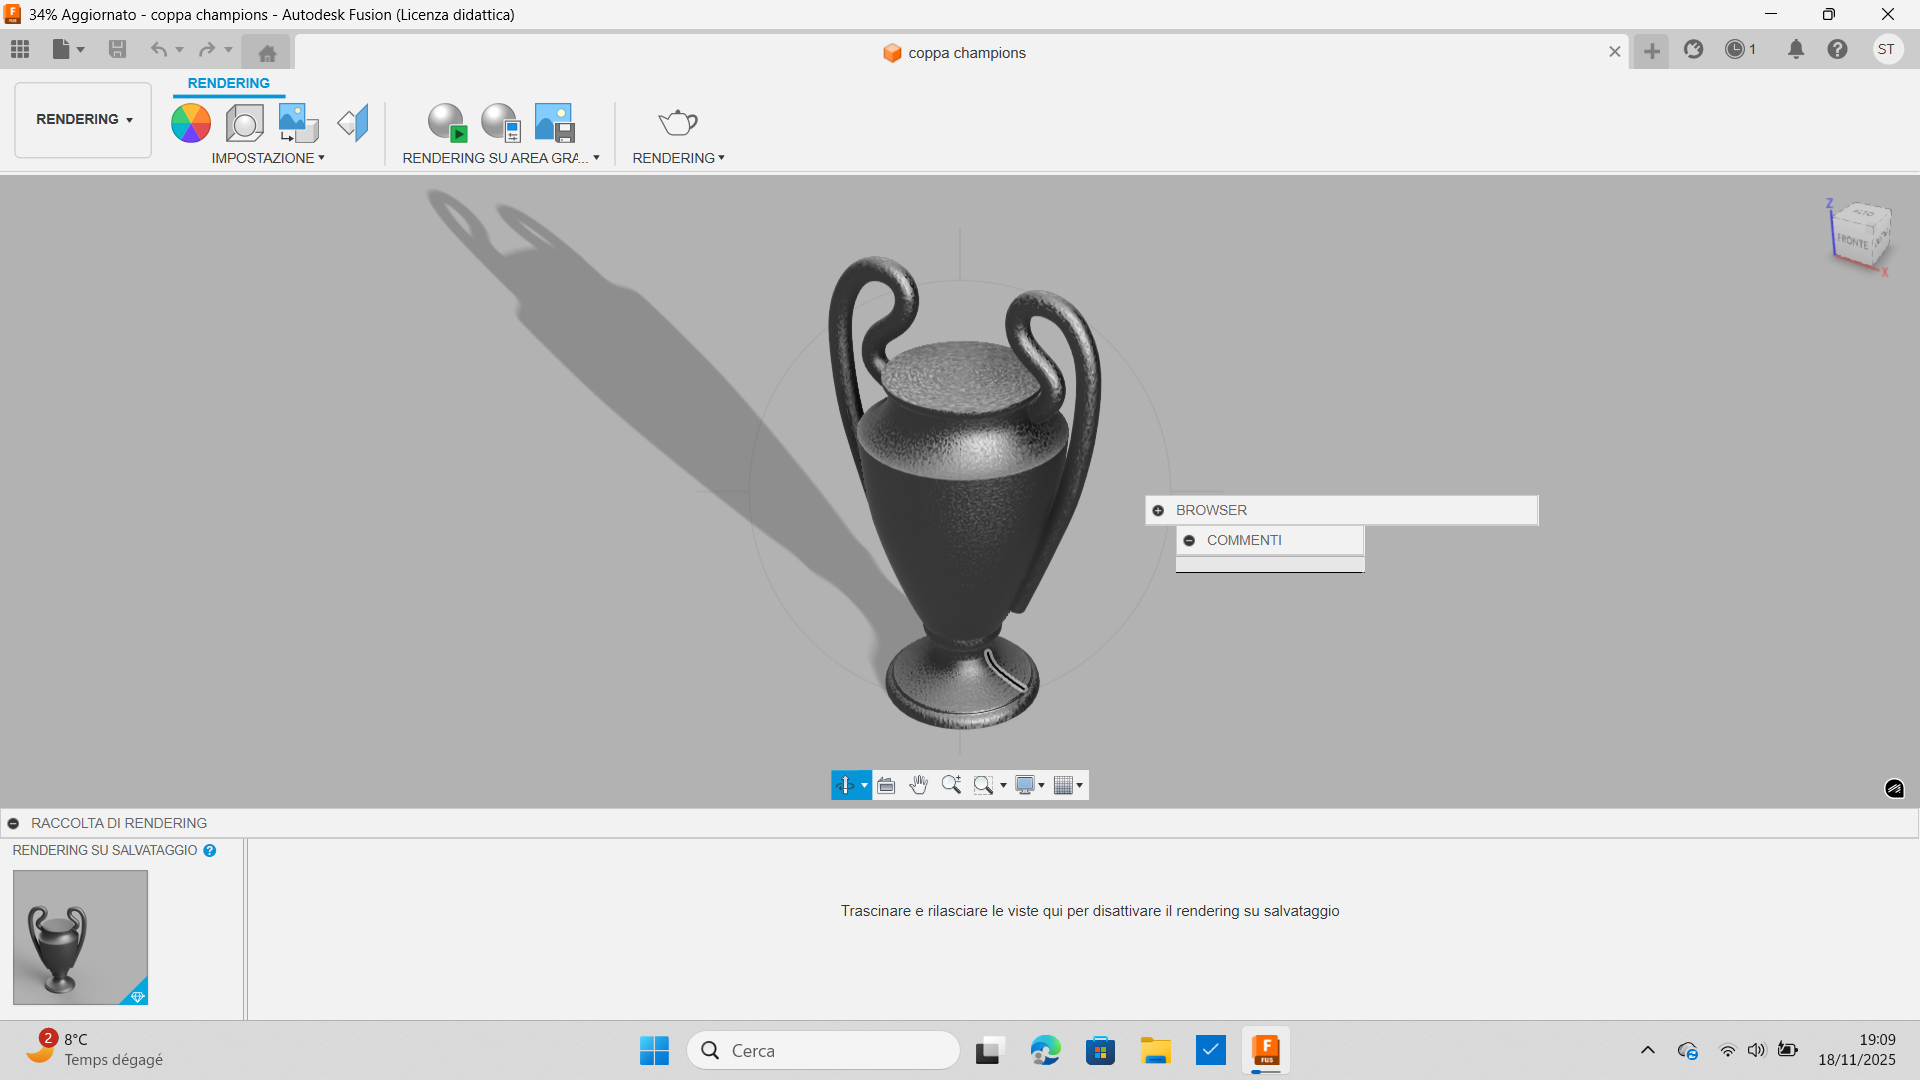This screenshot has height=1080, width=1920.
Task: Capture image of the current render
Action: [x=554, y=121]
